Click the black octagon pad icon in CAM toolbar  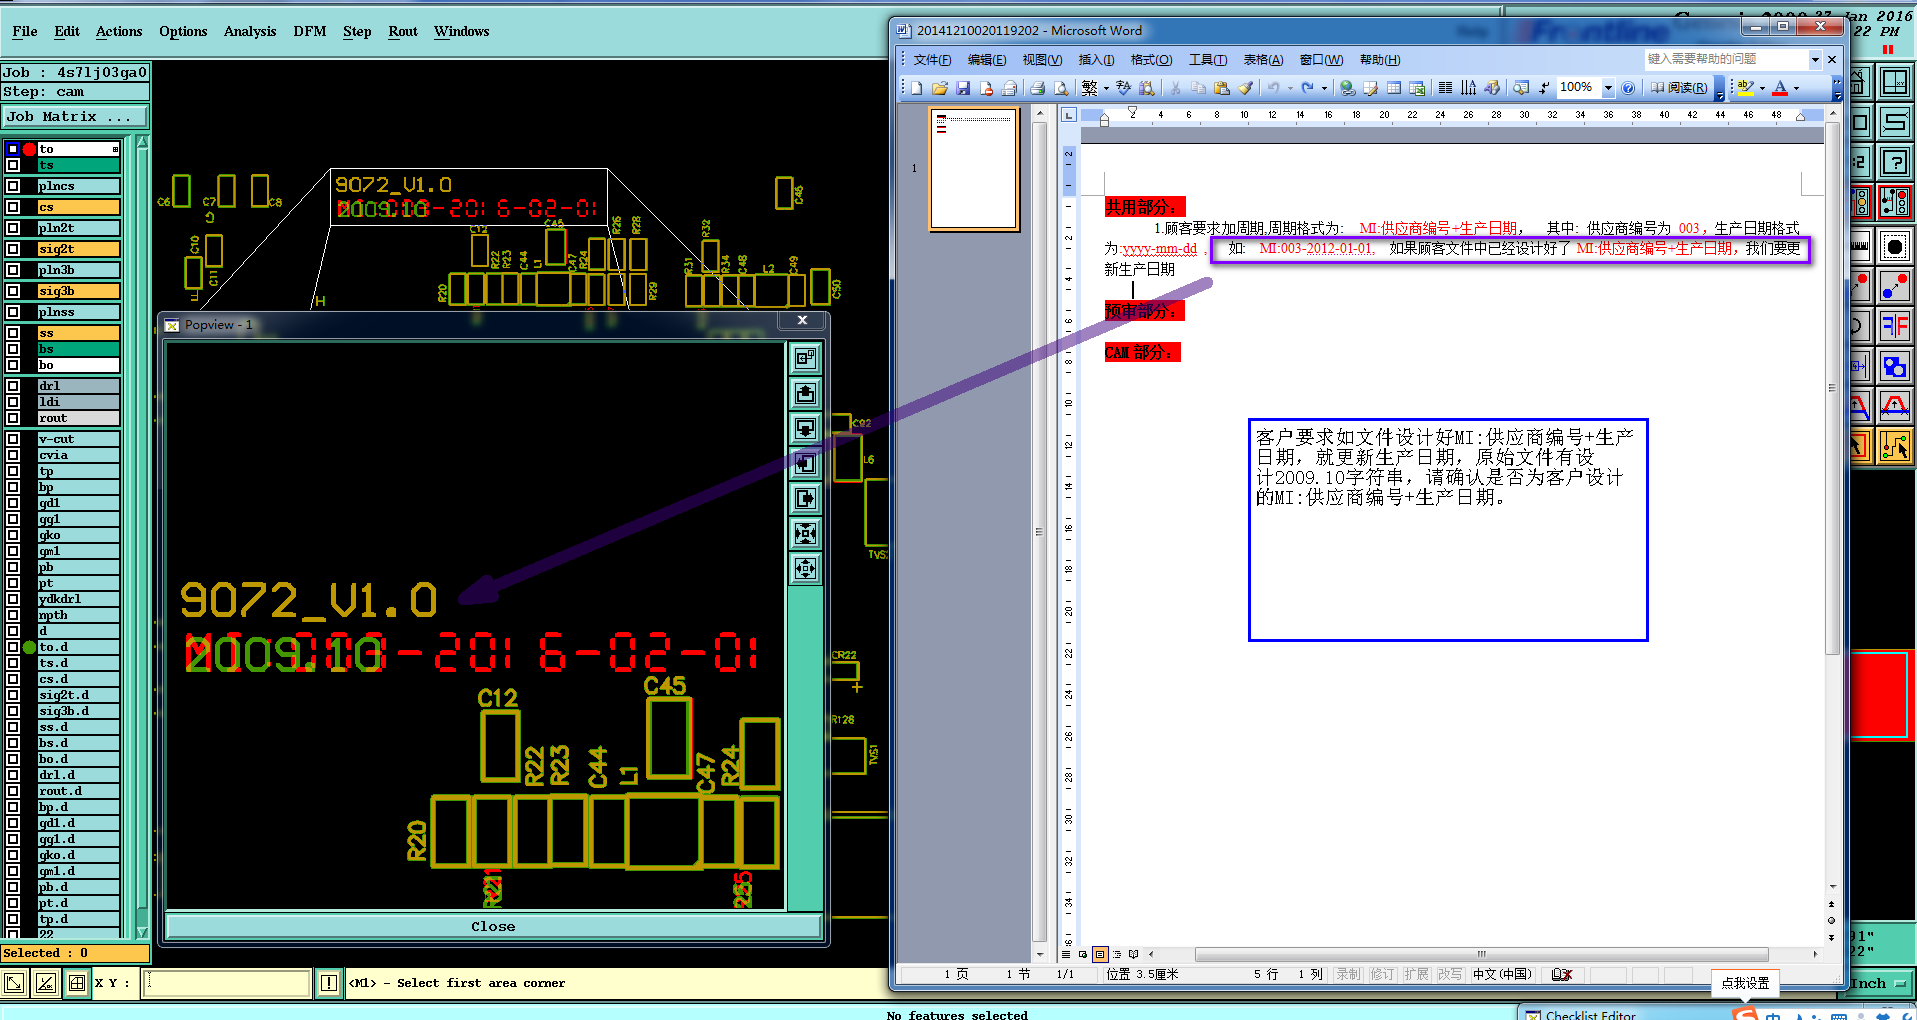tap(1894, 246)
